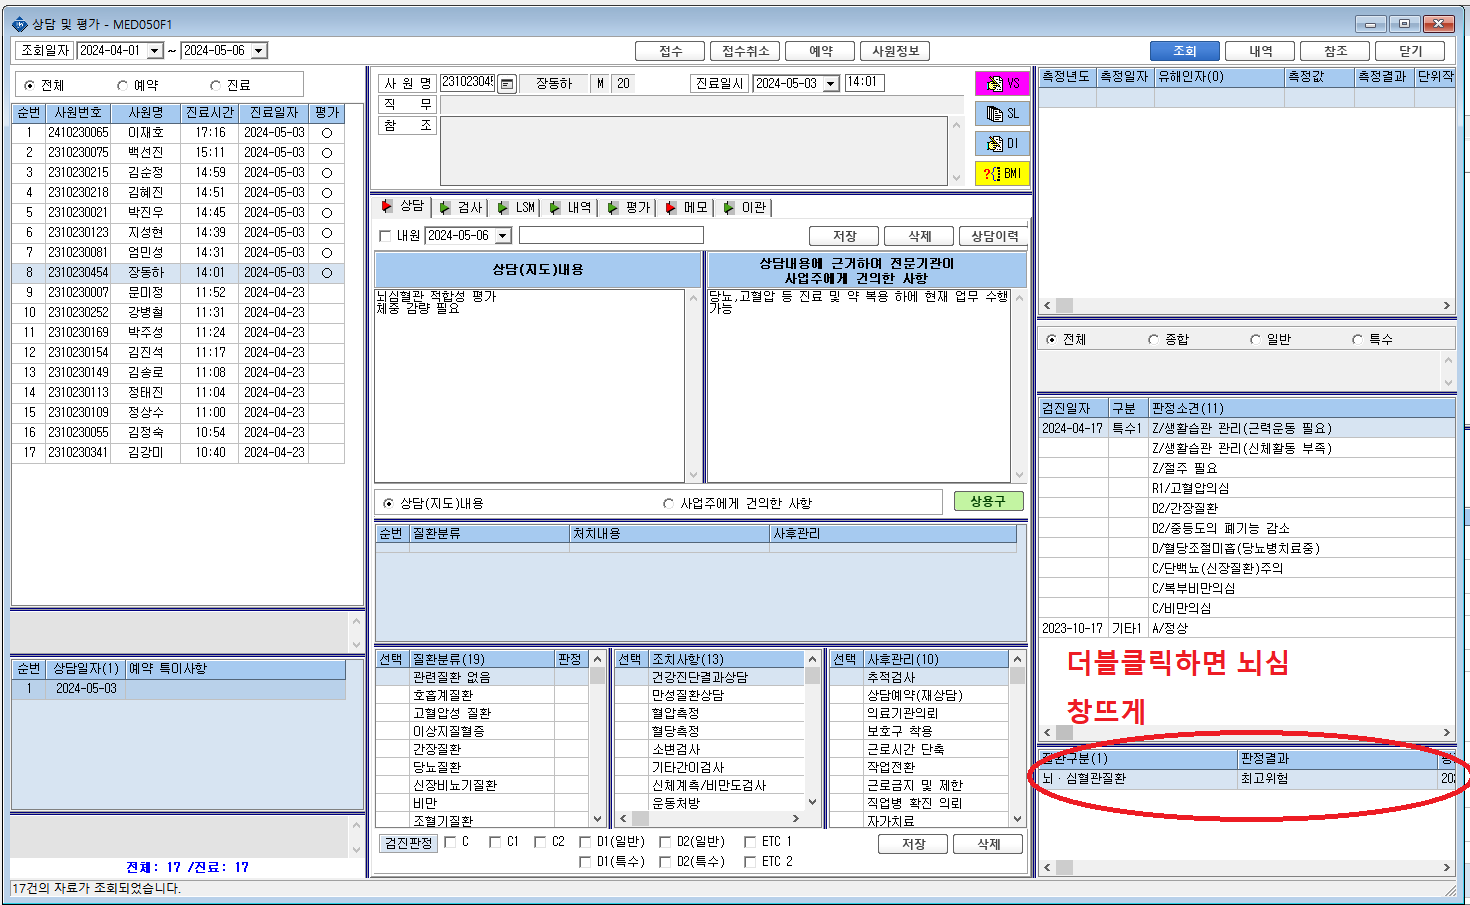Screen dimensions: 1470x905
Task: Open the end date 2024-05-06 dropdown
Action: tap(259, 51)
